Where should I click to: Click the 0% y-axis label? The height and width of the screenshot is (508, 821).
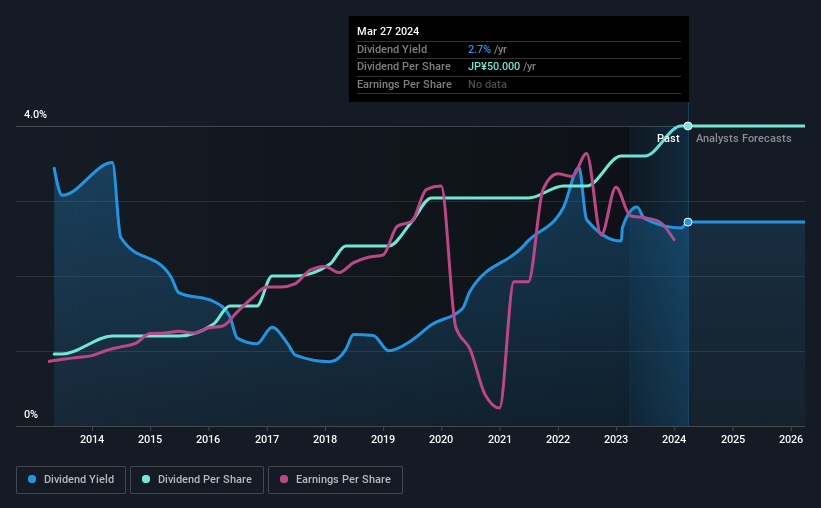coord(31,414)
